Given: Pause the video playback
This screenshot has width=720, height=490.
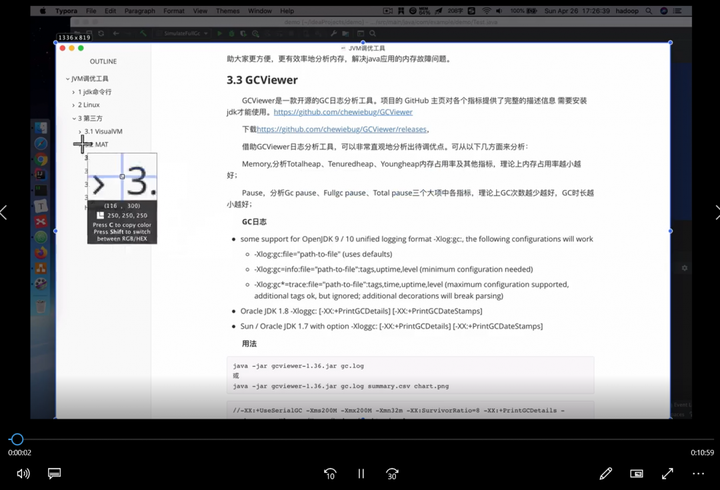Looking at the screenshot, I should [361, 473].
